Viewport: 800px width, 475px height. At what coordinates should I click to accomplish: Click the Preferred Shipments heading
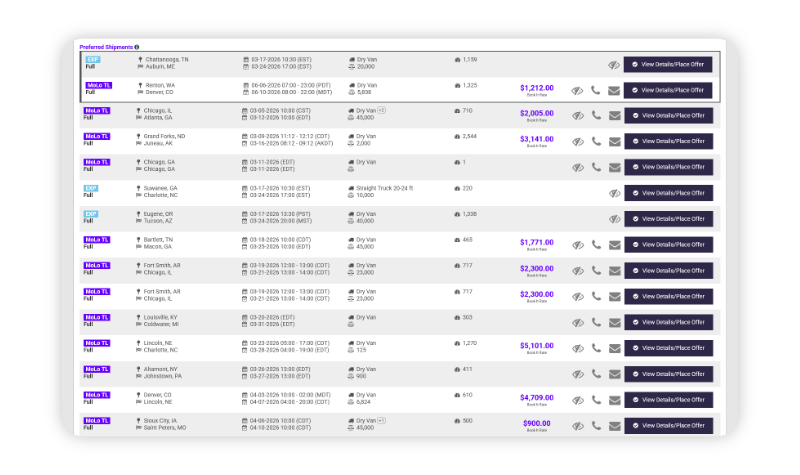[x=106, y=47]
